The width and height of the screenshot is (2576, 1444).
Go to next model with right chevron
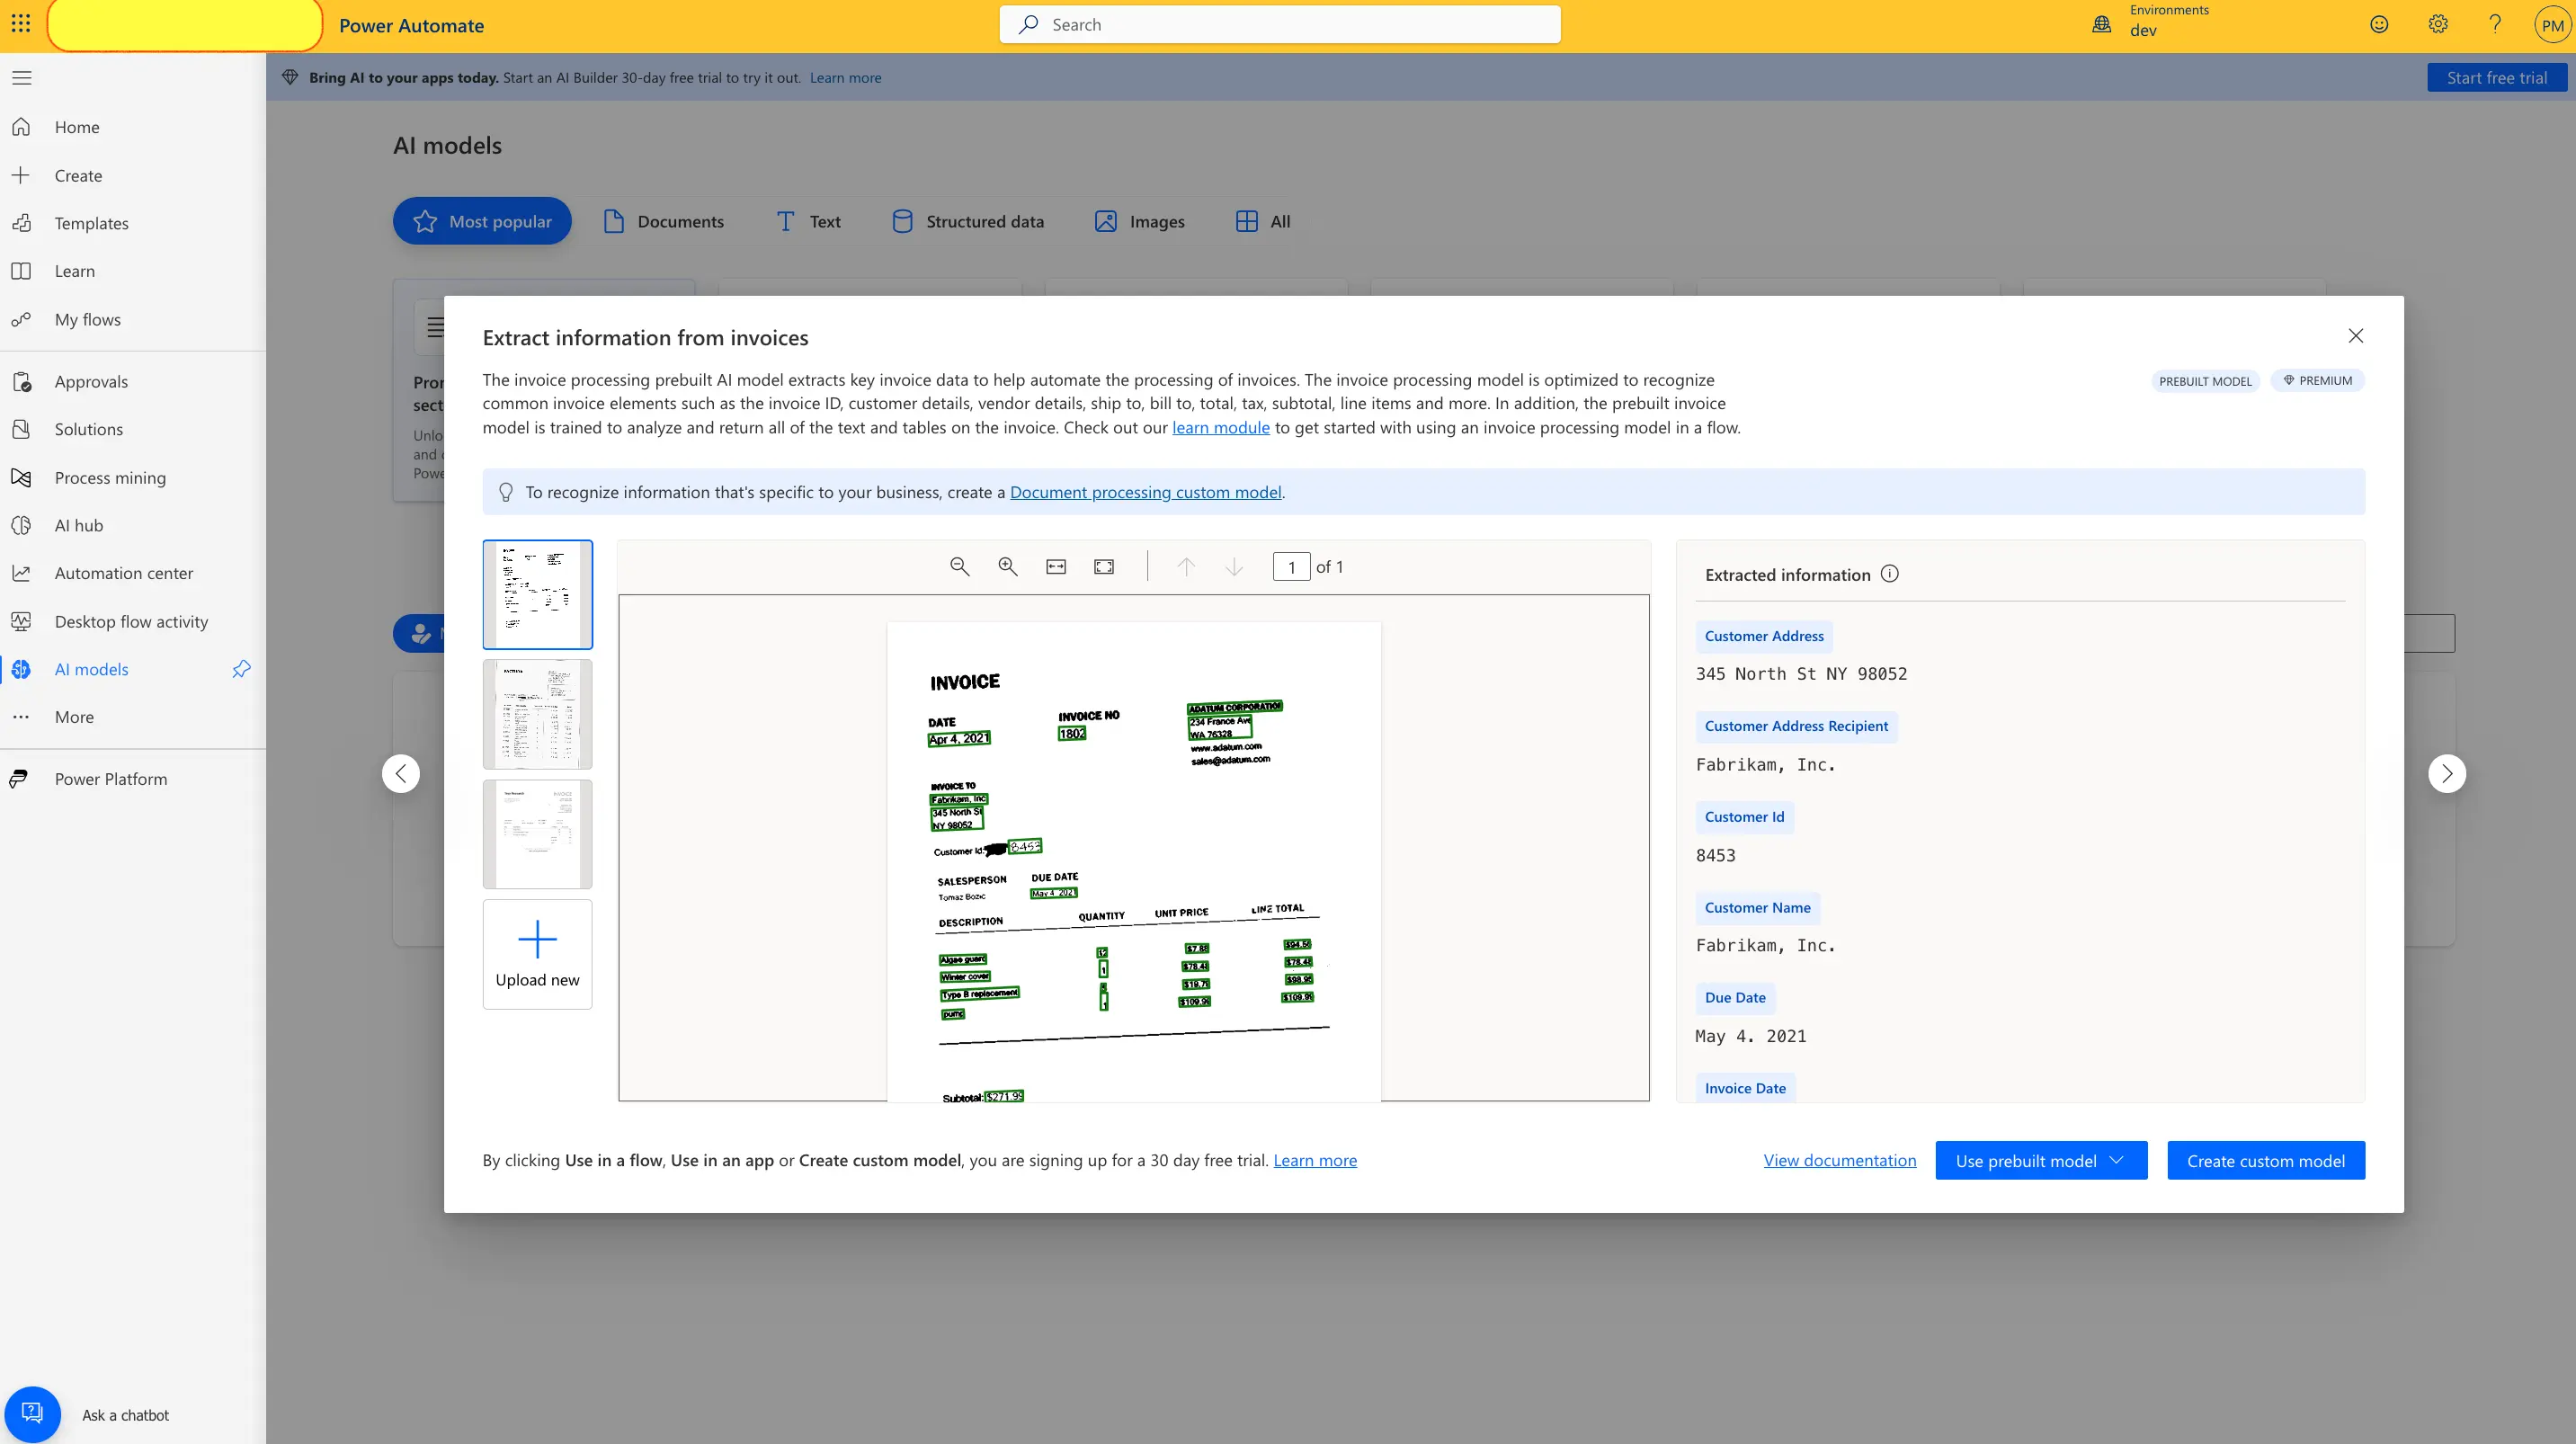tap(2446, 773)
